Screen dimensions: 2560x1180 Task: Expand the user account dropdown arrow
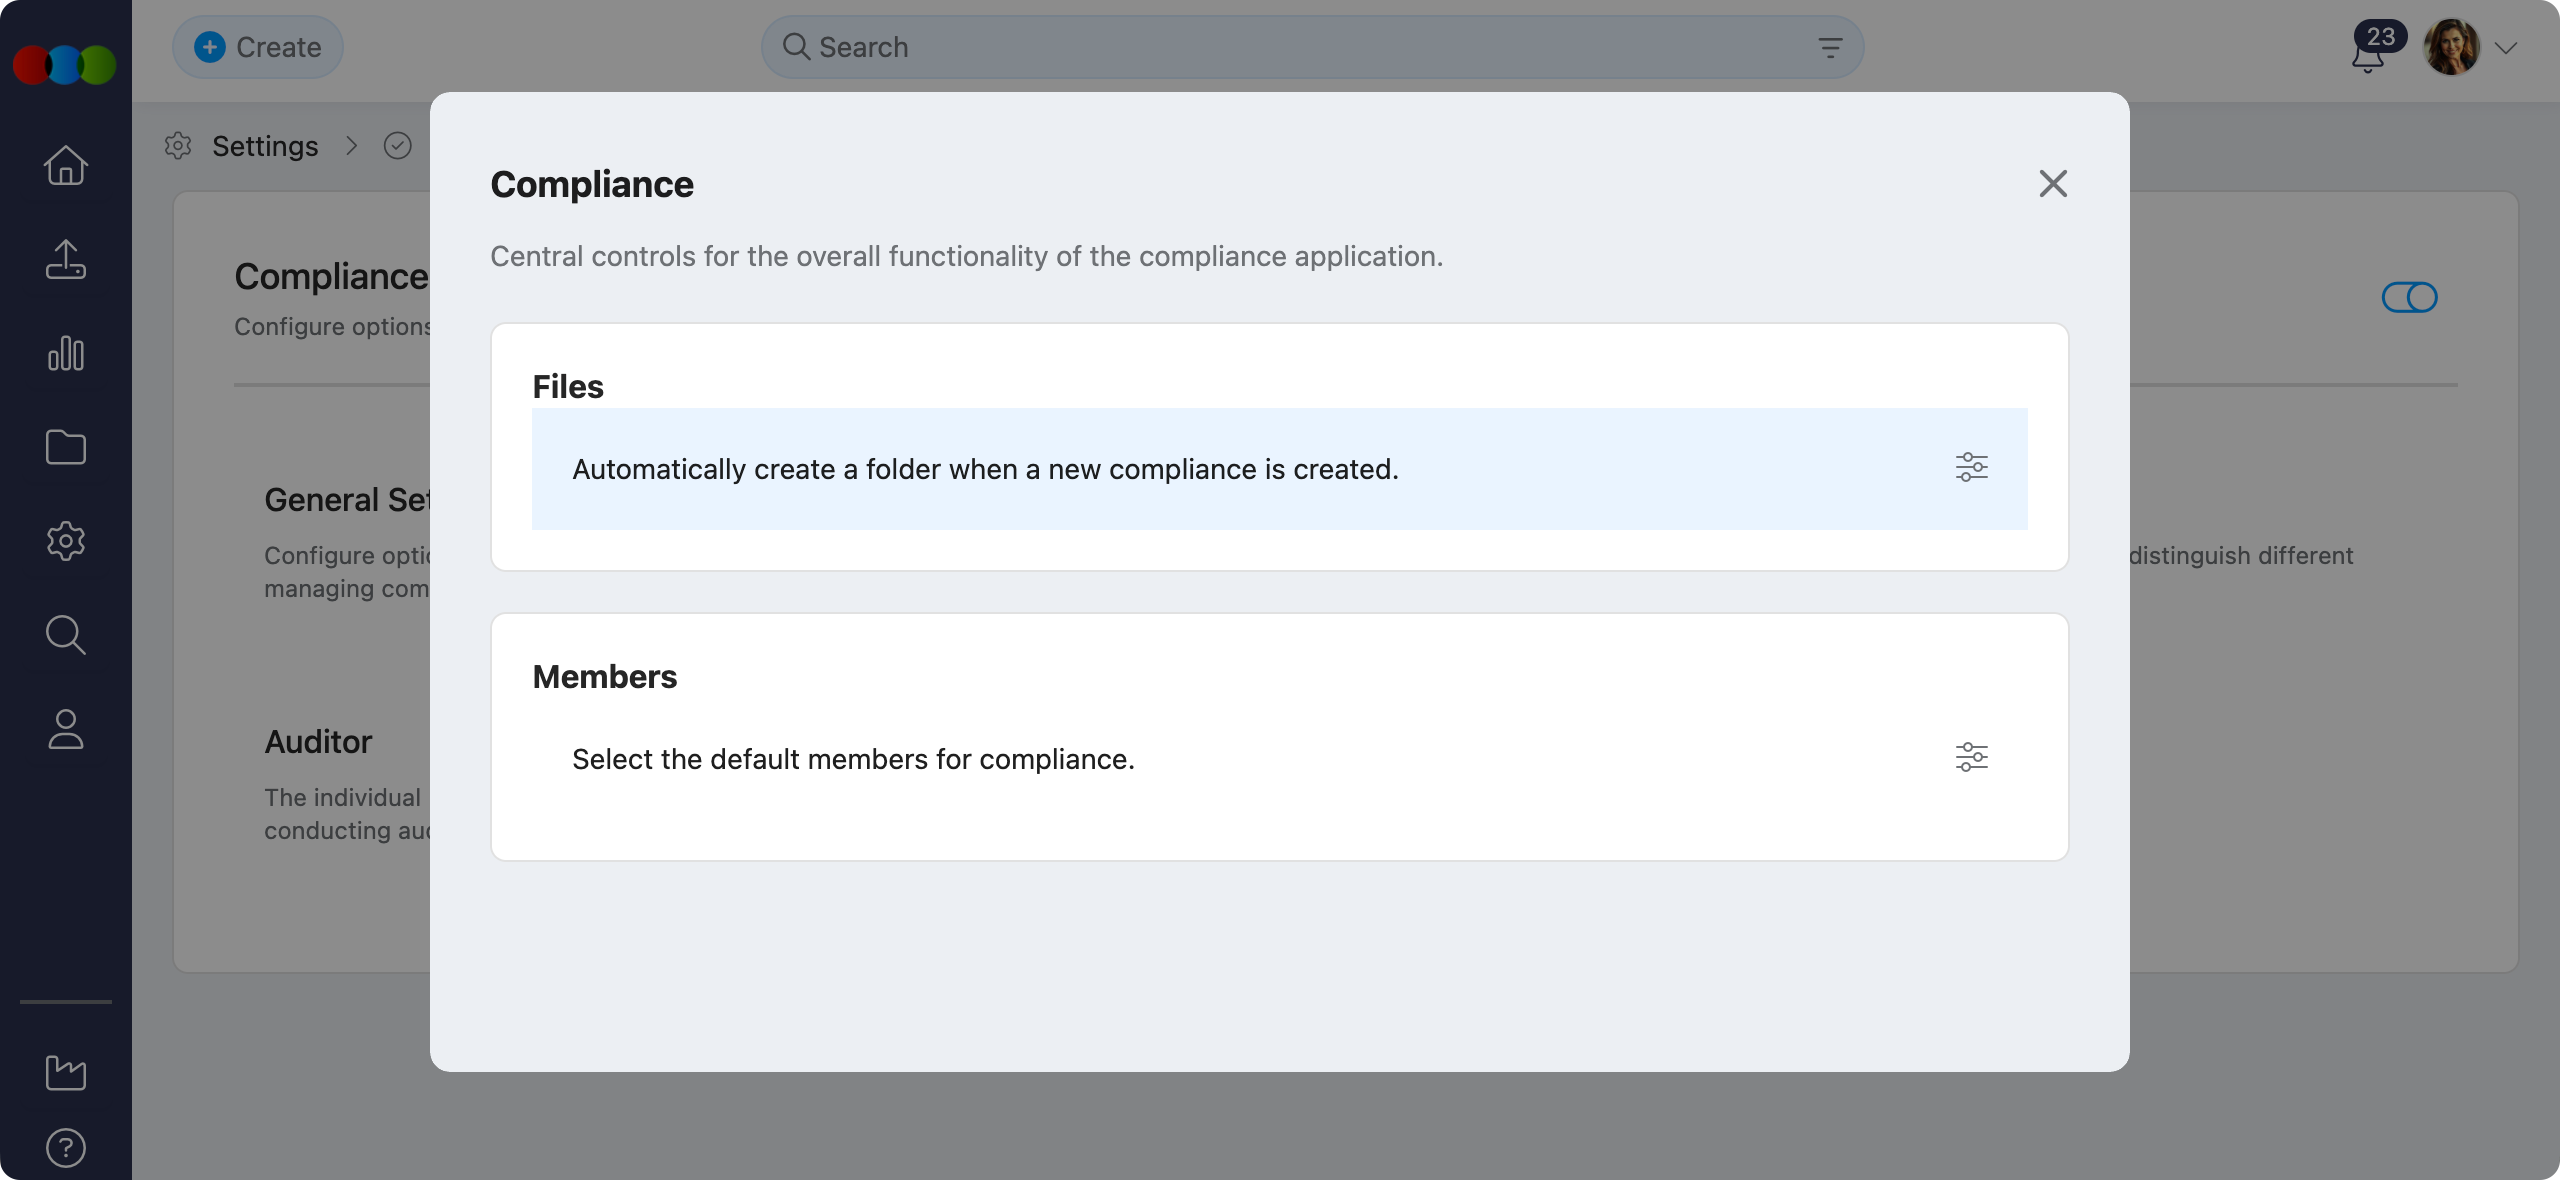click(x=2505, y=48)
